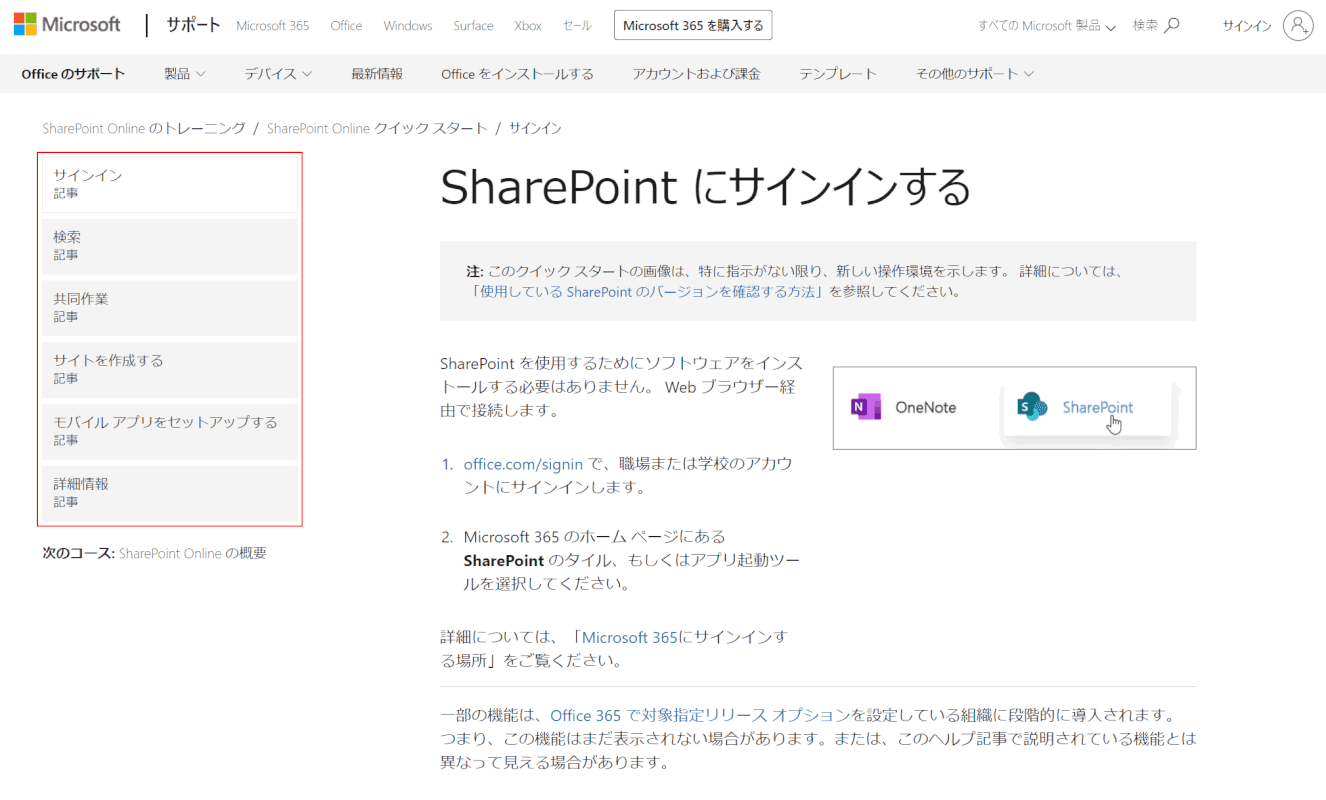Open セール in top navigation

[577, 26]
